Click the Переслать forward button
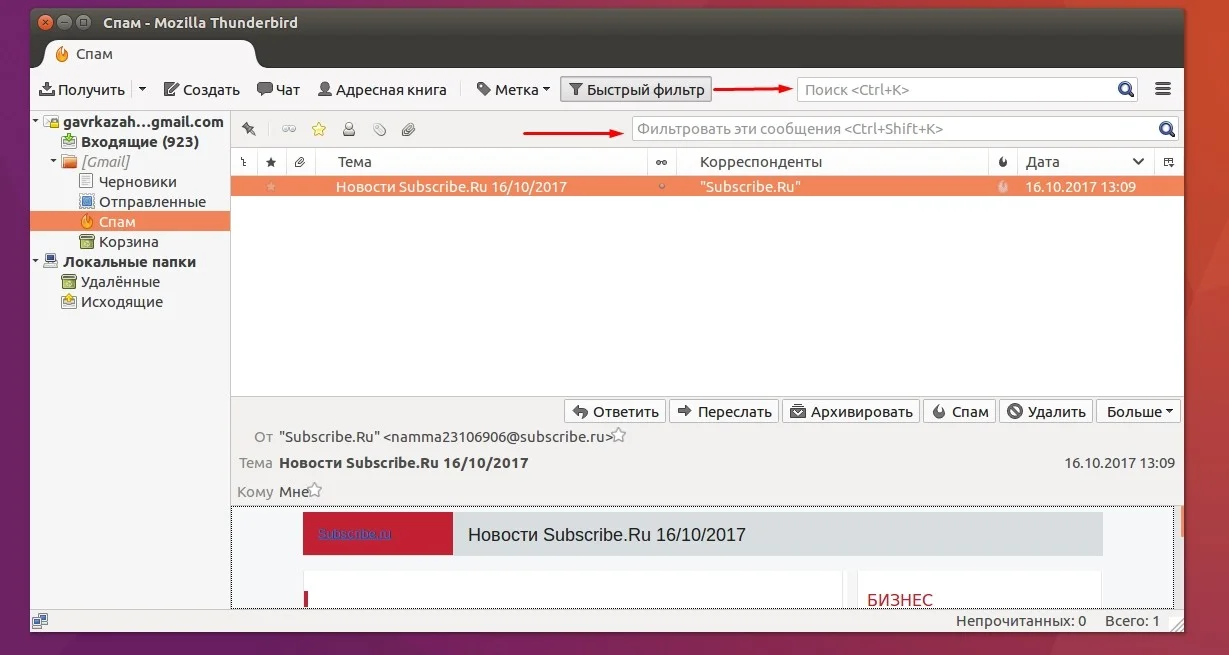 pos(723,411)
